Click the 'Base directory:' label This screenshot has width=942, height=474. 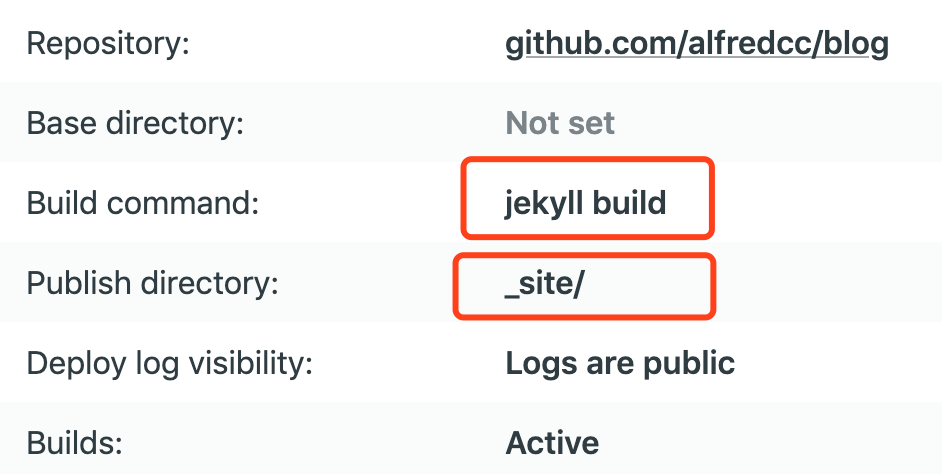click(135, 124)
